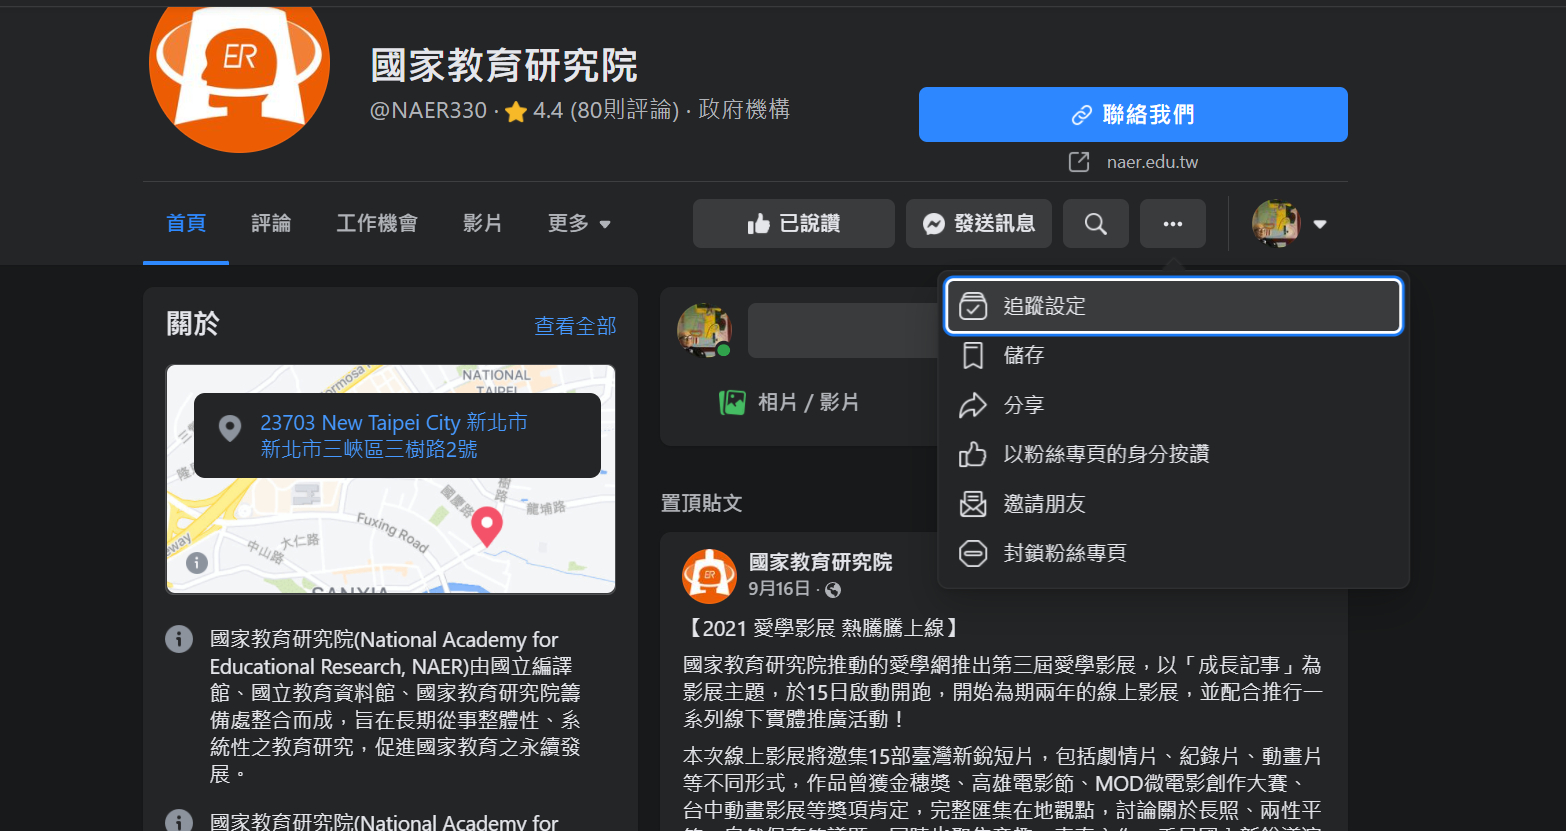Viewport: 1566px width, 831px height.
Task: Click the location pin icon beside address
Action: click(x=230, y=428)
